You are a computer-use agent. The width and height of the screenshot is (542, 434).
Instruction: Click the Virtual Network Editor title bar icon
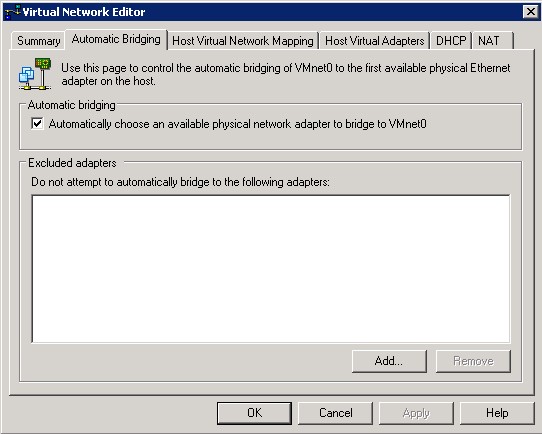(12, 12)
